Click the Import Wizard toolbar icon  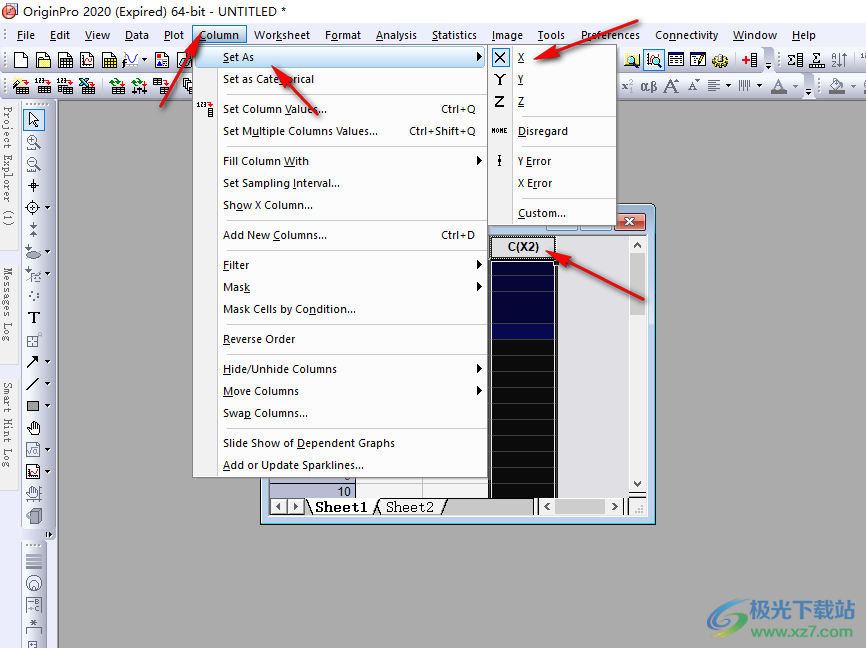(21, 86)
